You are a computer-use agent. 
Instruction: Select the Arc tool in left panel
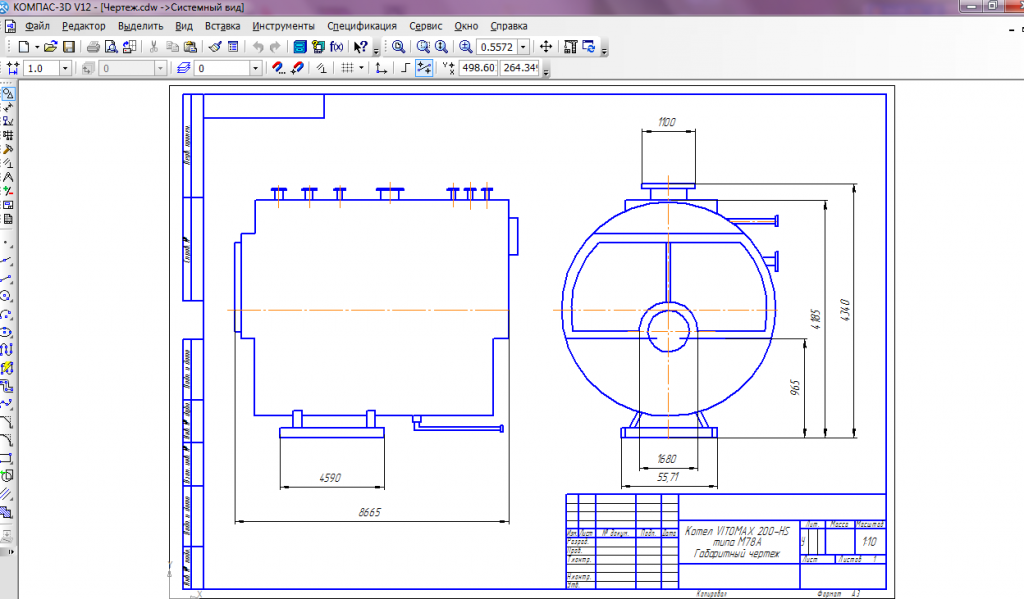(7, 314)
